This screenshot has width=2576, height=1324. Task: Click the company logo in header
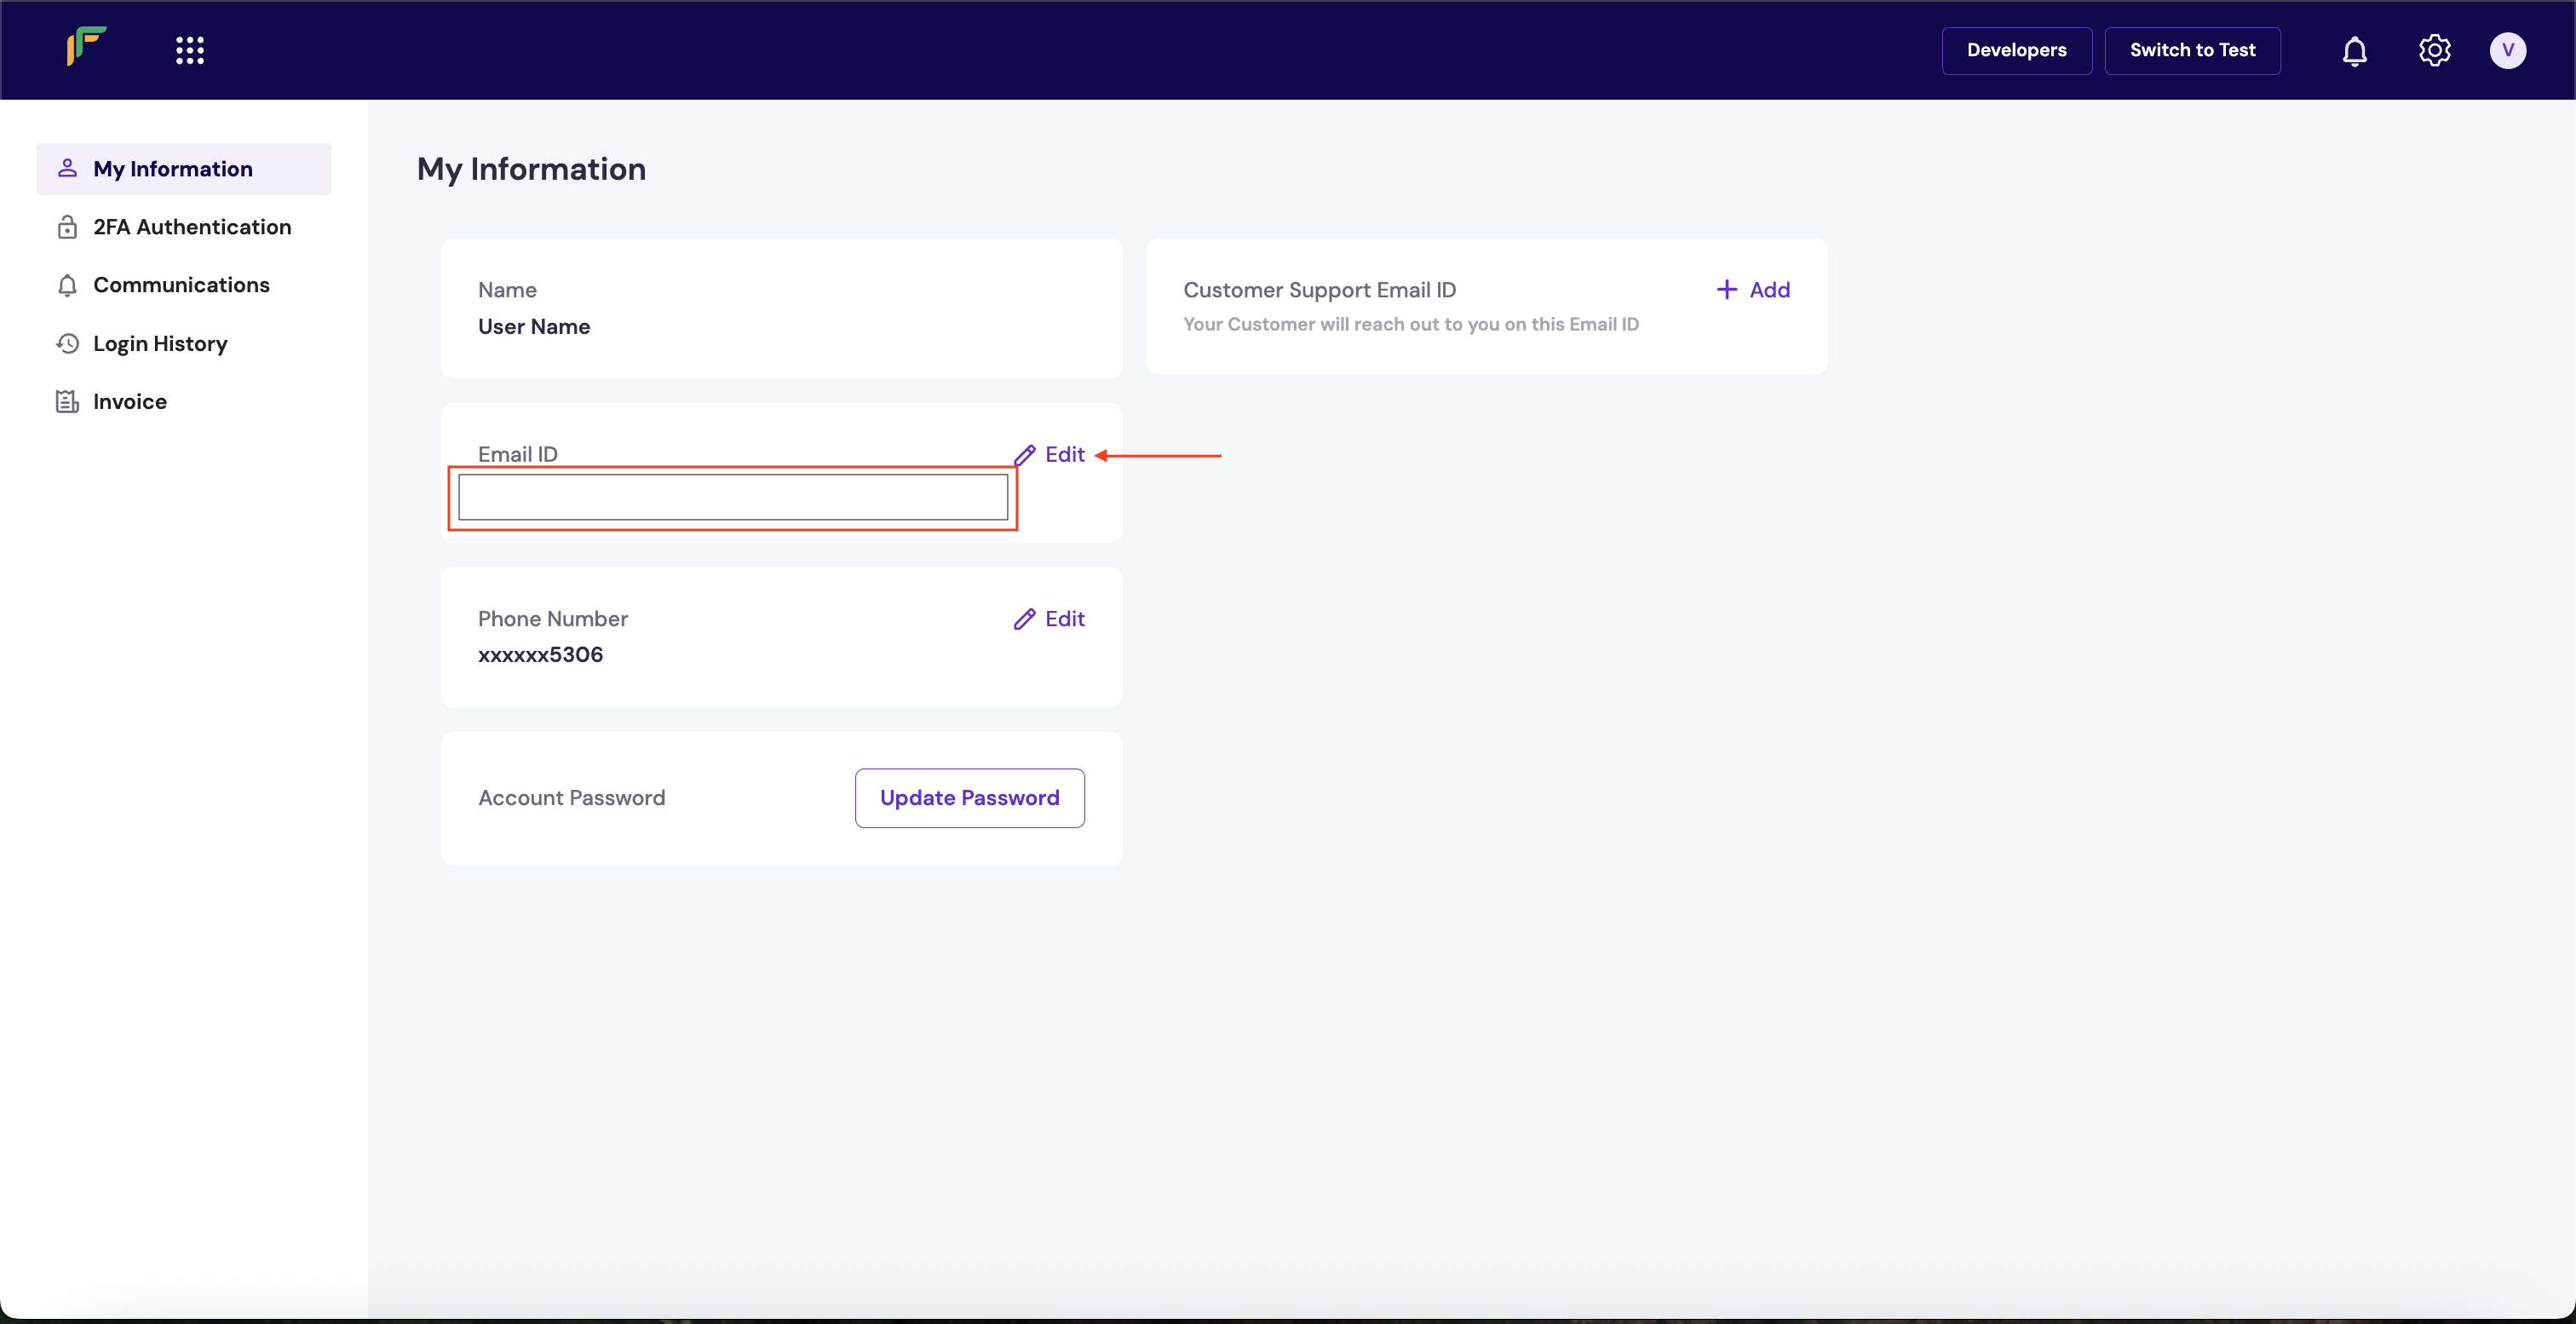click(87, 46)
